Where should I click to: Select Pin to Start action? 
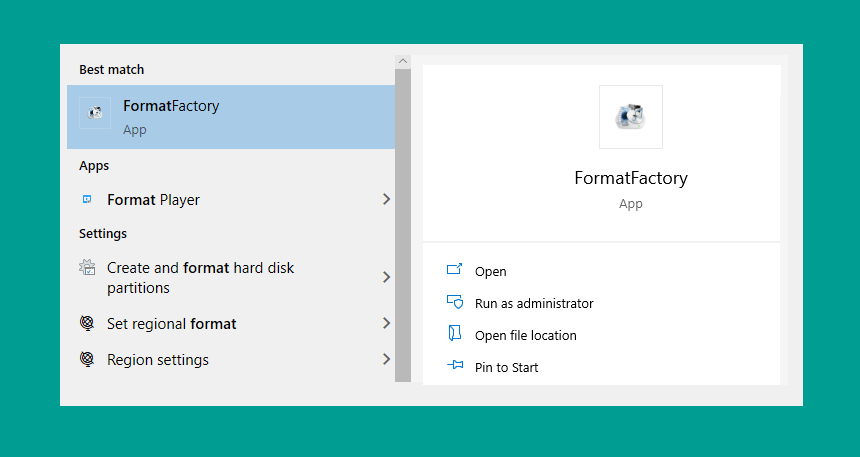coord(506,368)
